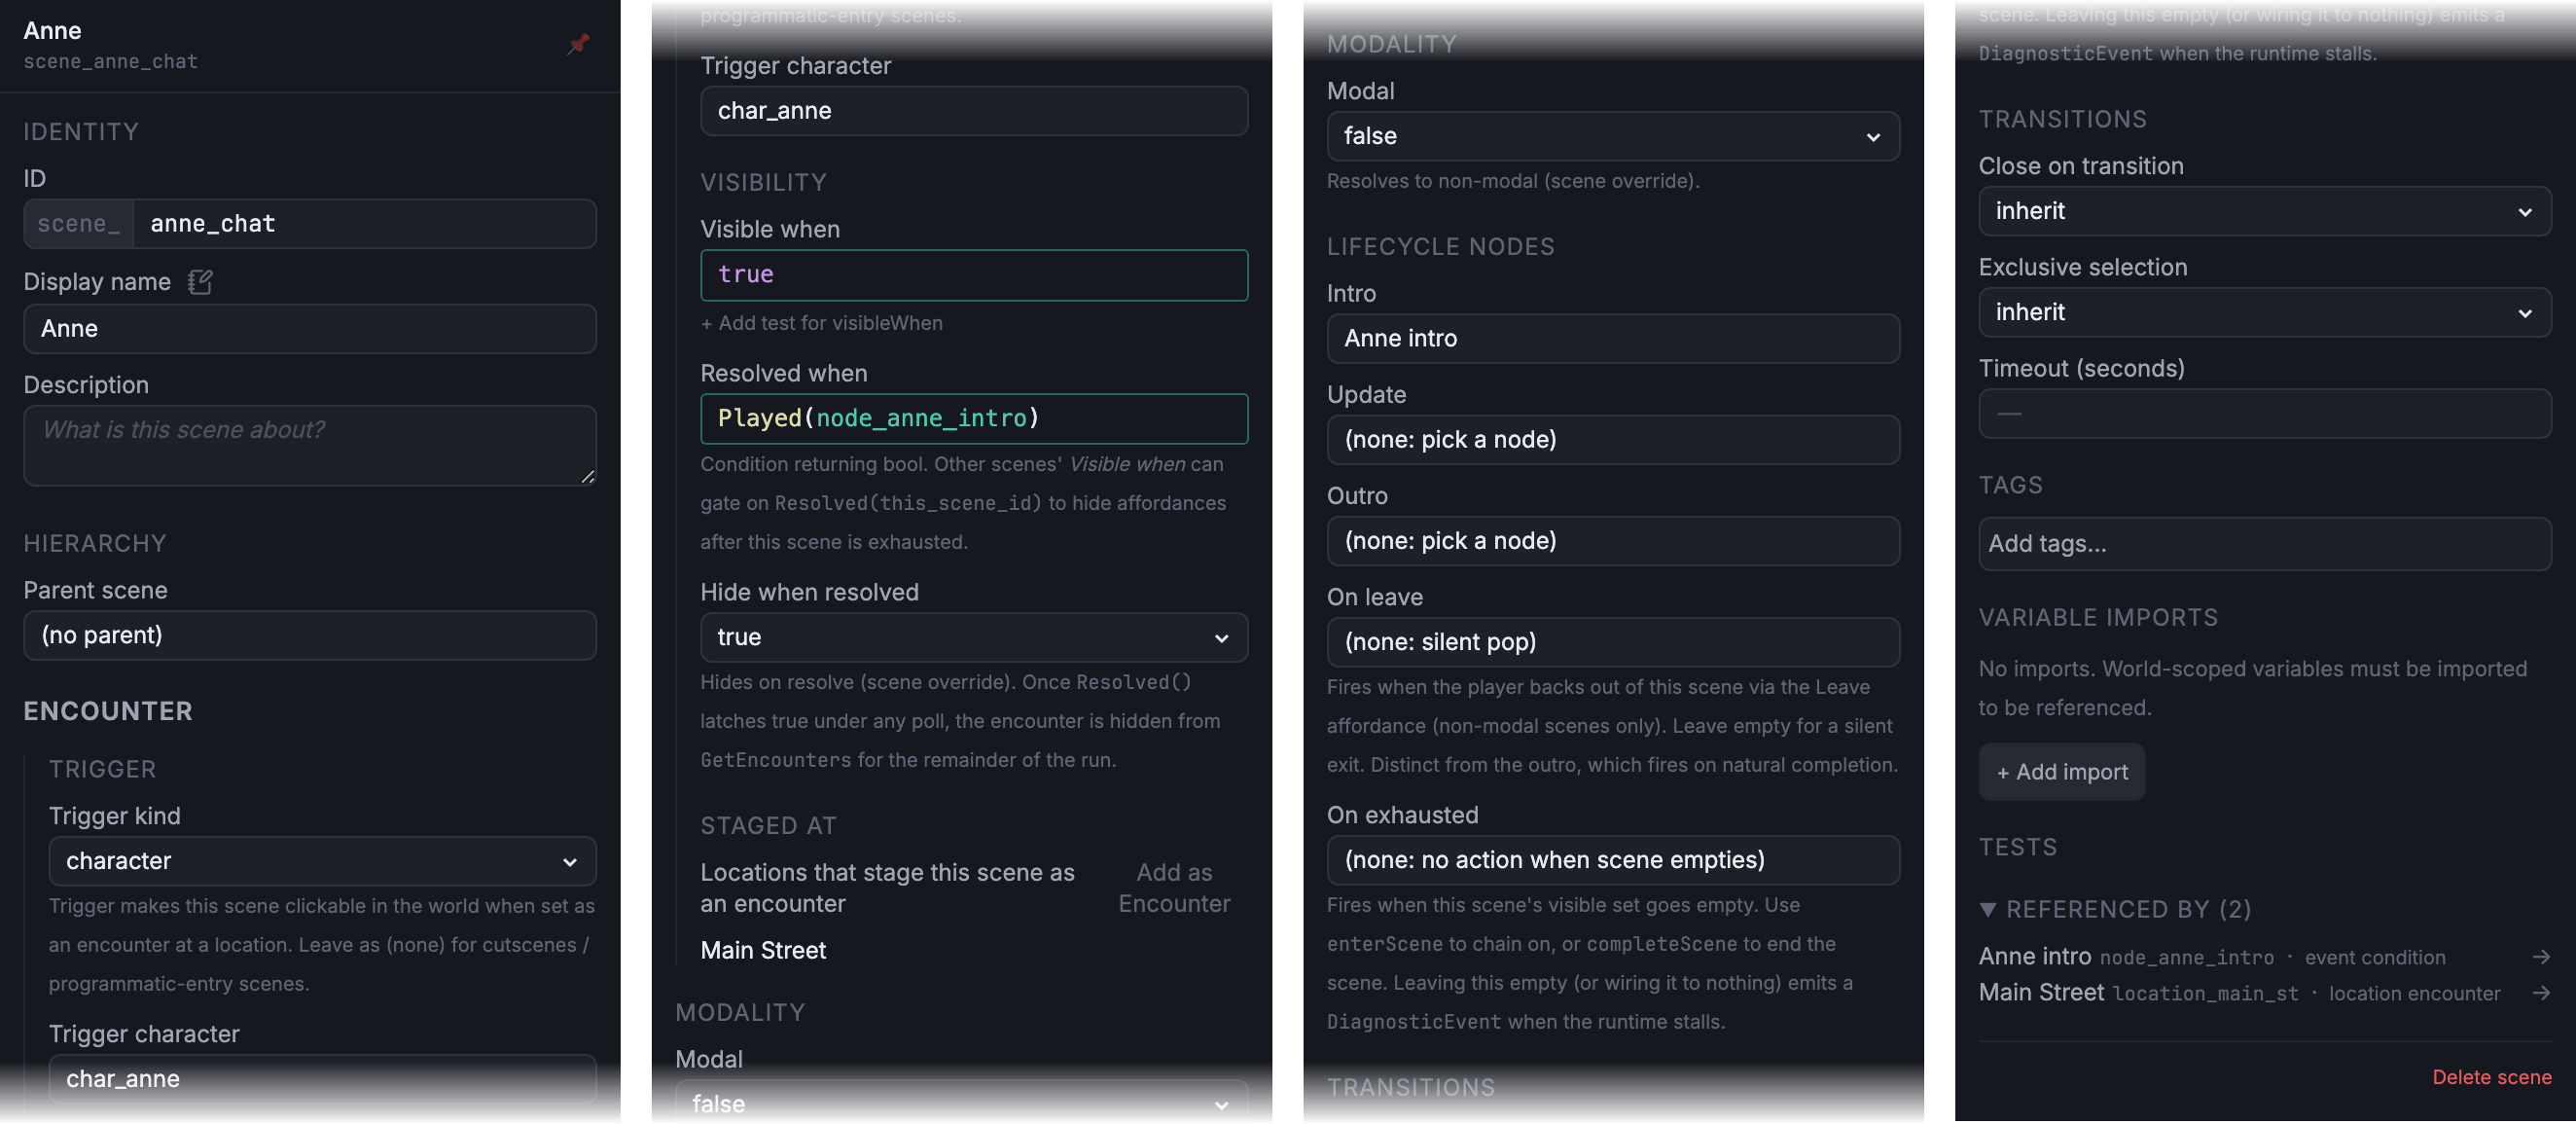Viewport: 2576px width, 1124px height.
Task: Pick a node for the Outro lifecycle field
Action: 1613,540
